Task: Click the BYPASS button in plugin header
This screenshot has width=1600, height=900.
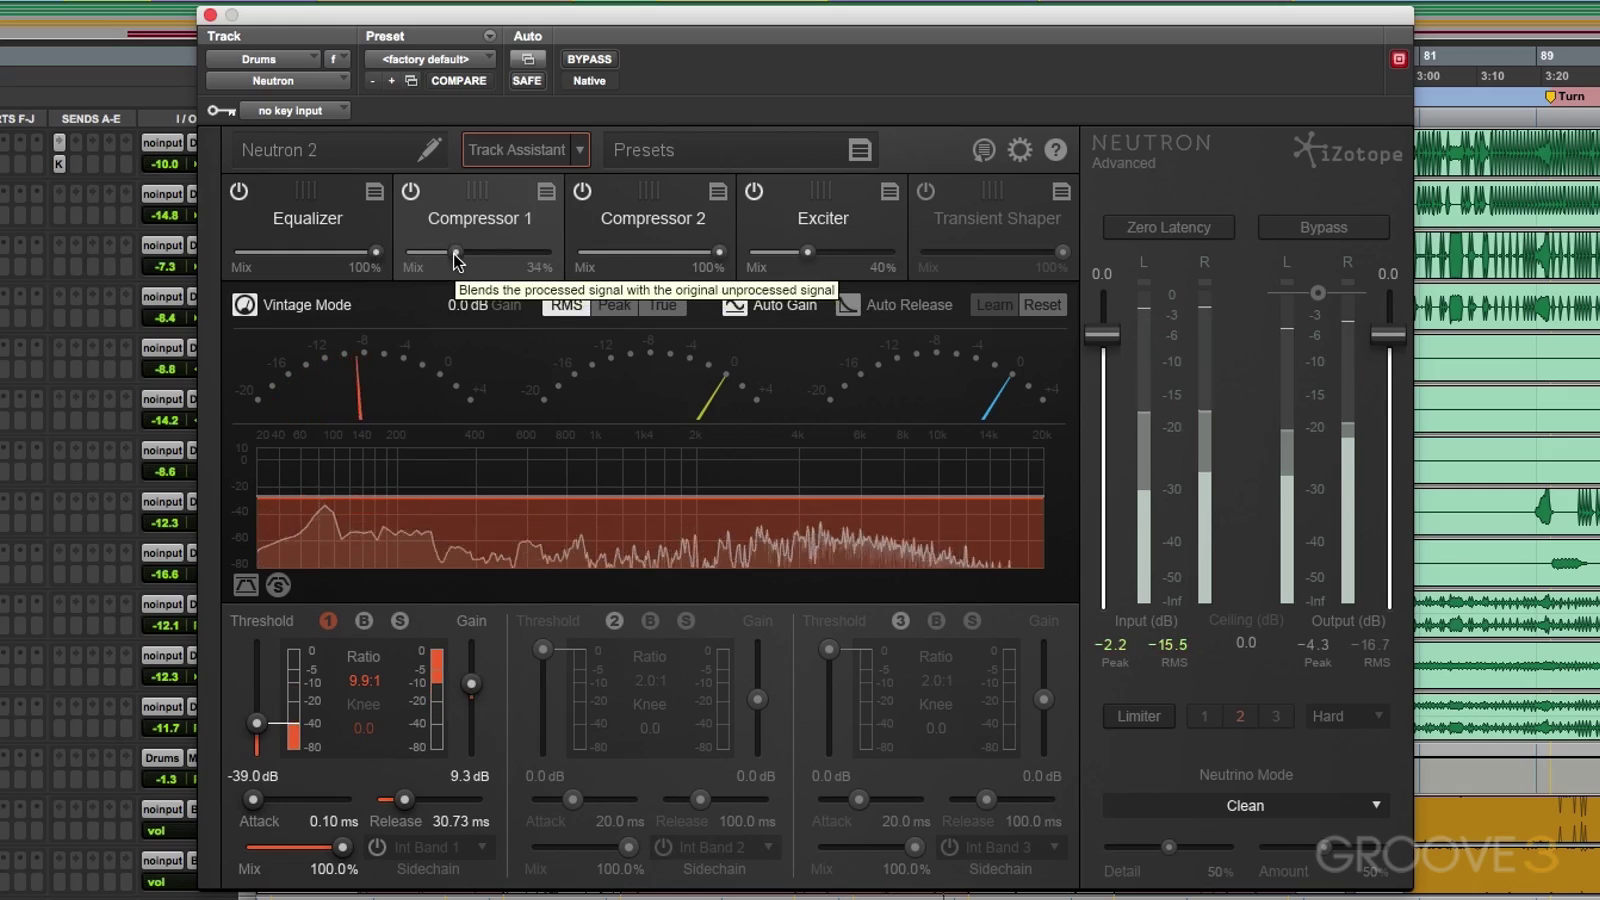Action: (x=589, y=59)
